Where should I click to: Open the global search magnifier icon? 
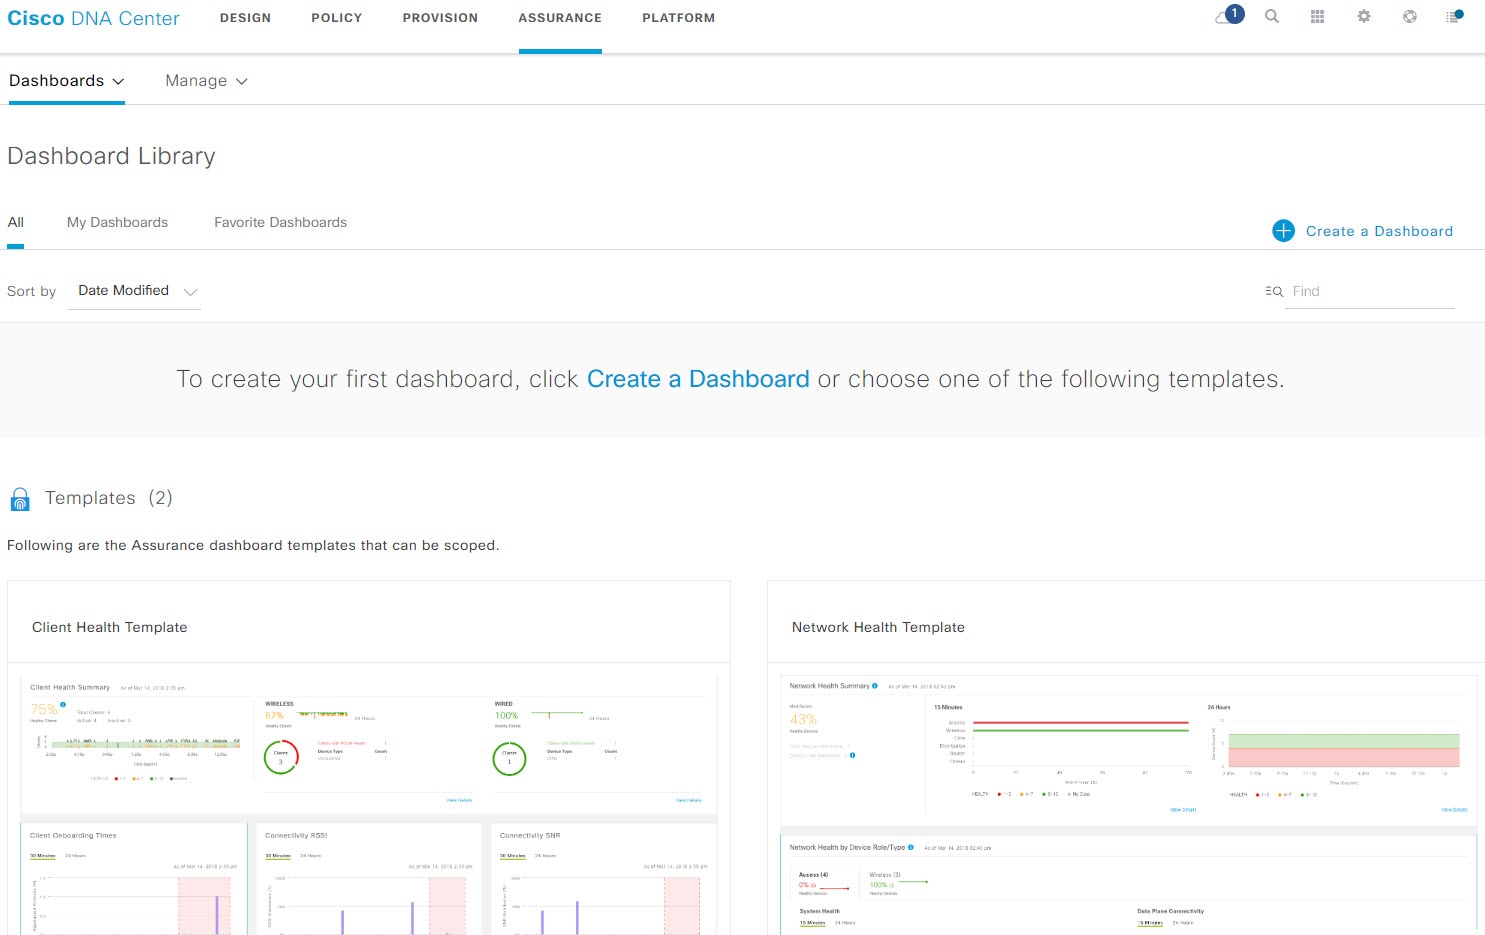1272,17
